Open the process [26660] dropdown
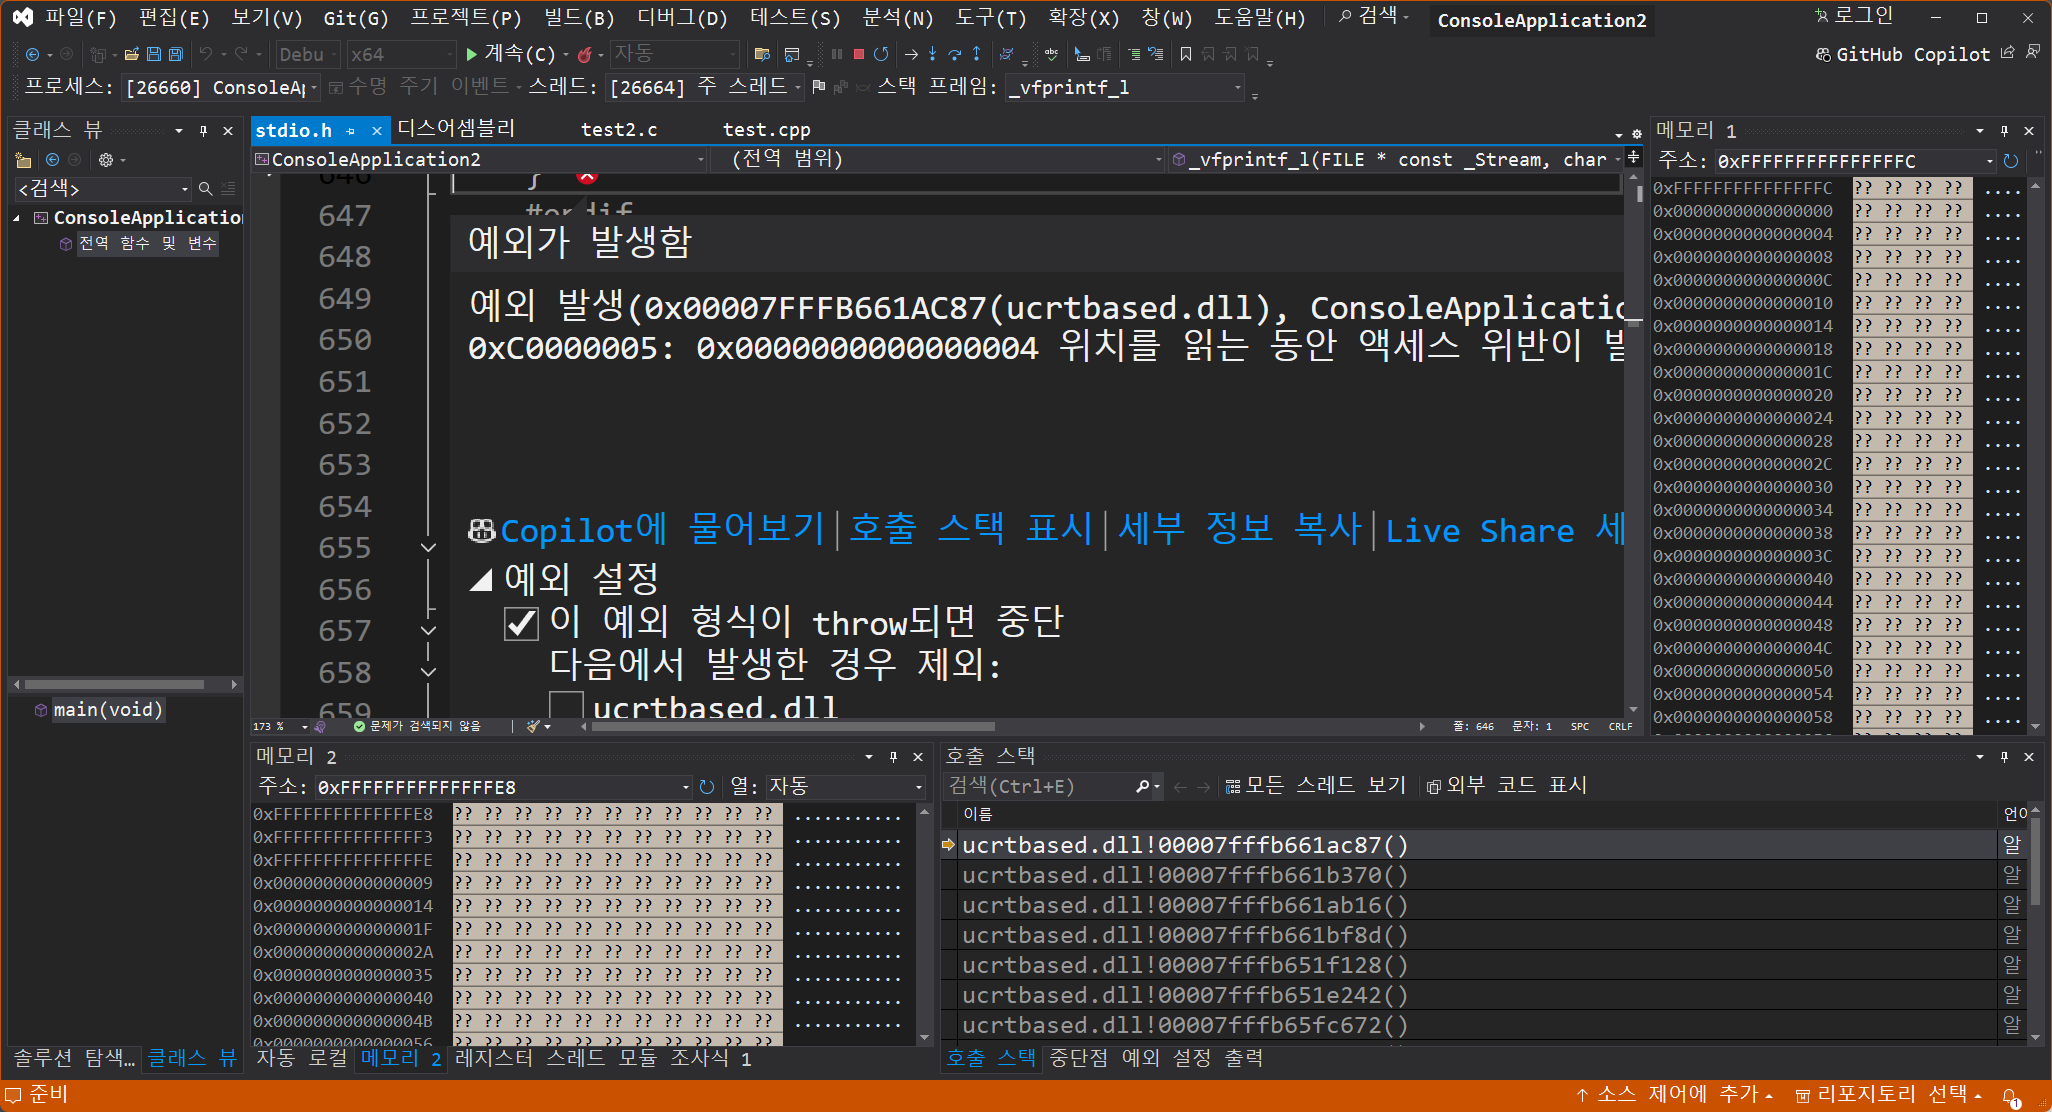This screenshot has width=2052, height=1112. click(x=220, y=87)
